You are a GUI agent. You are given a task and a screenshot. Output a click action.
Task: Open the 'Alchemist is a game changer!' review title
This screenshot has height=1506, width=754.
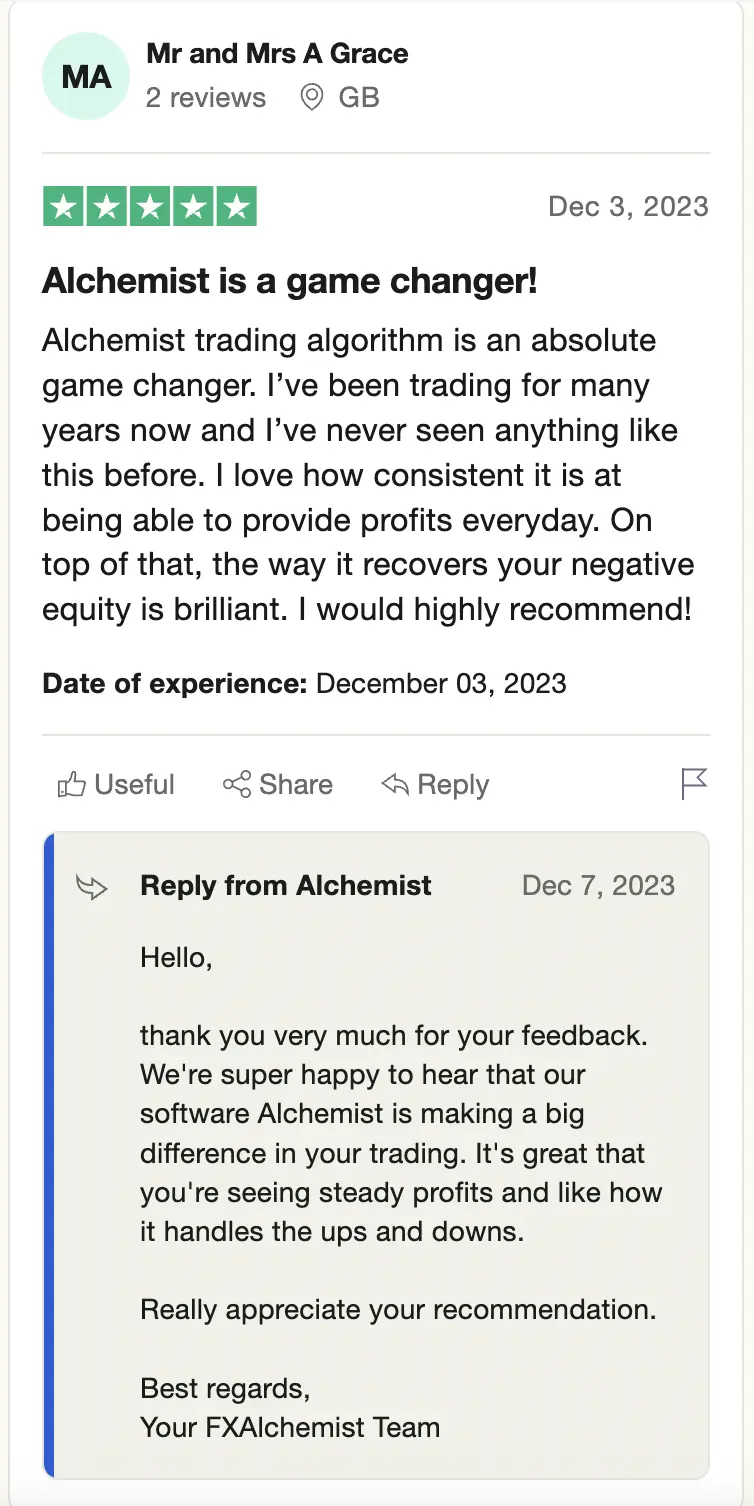(290, 282)
